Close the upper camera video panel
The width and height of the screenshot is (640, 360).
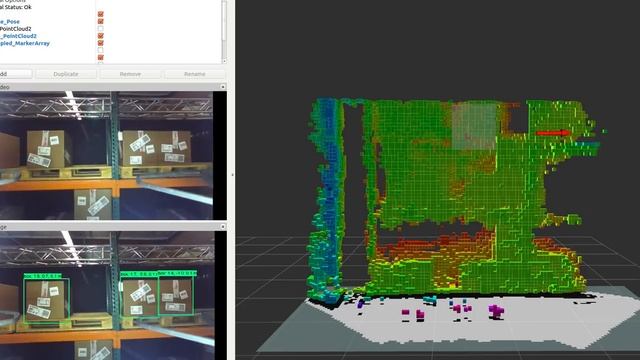(222, 87)
